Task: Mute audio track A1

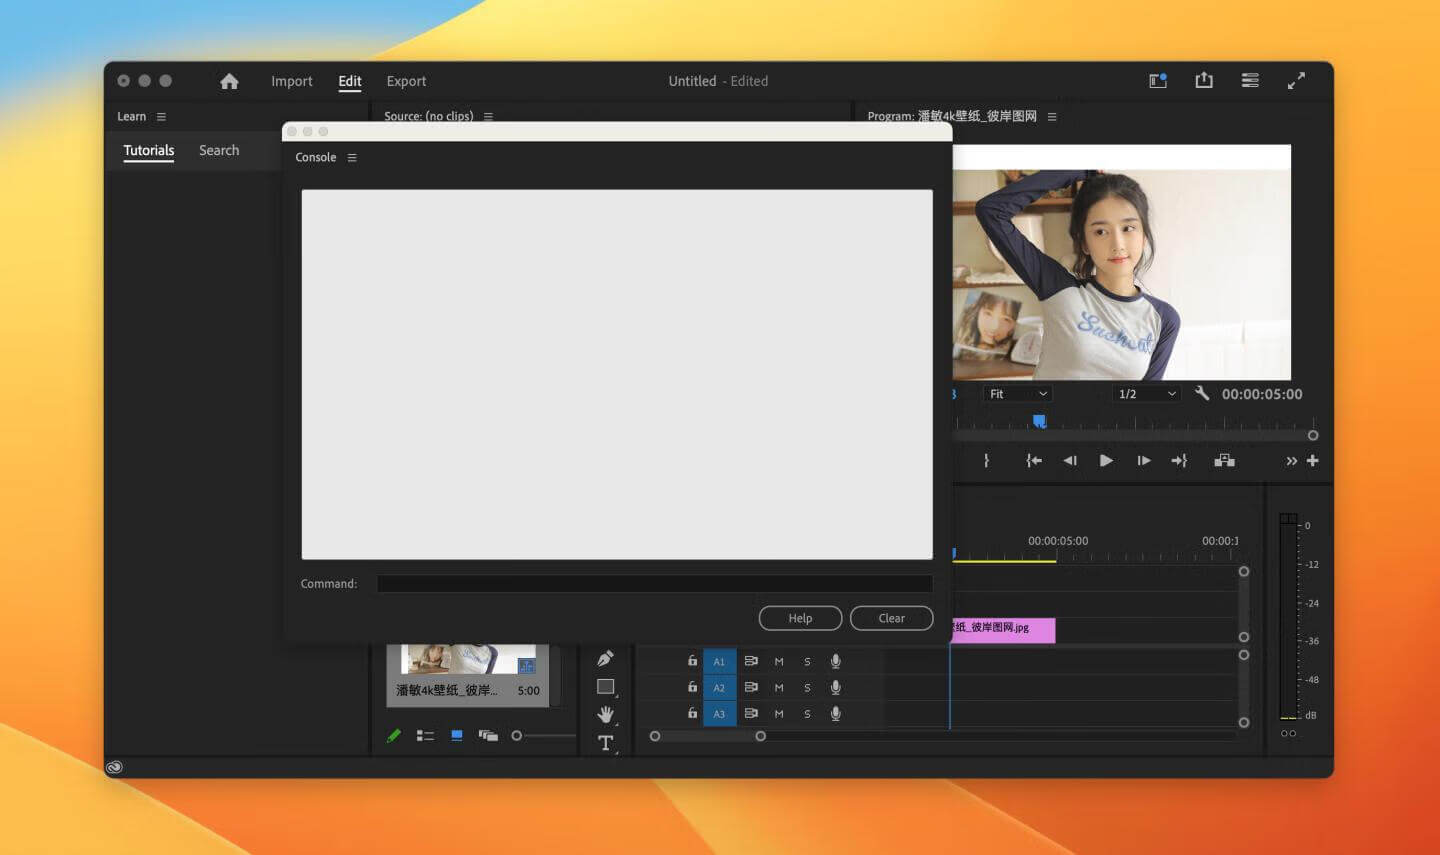Action: coord(779,661)
